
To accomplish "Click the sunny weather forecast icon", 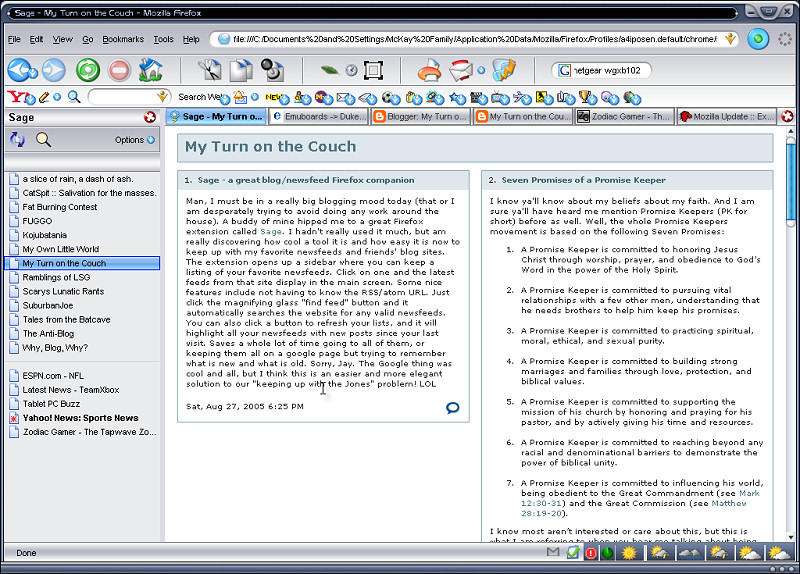I will pyautogui.click(x=629, y=553).
